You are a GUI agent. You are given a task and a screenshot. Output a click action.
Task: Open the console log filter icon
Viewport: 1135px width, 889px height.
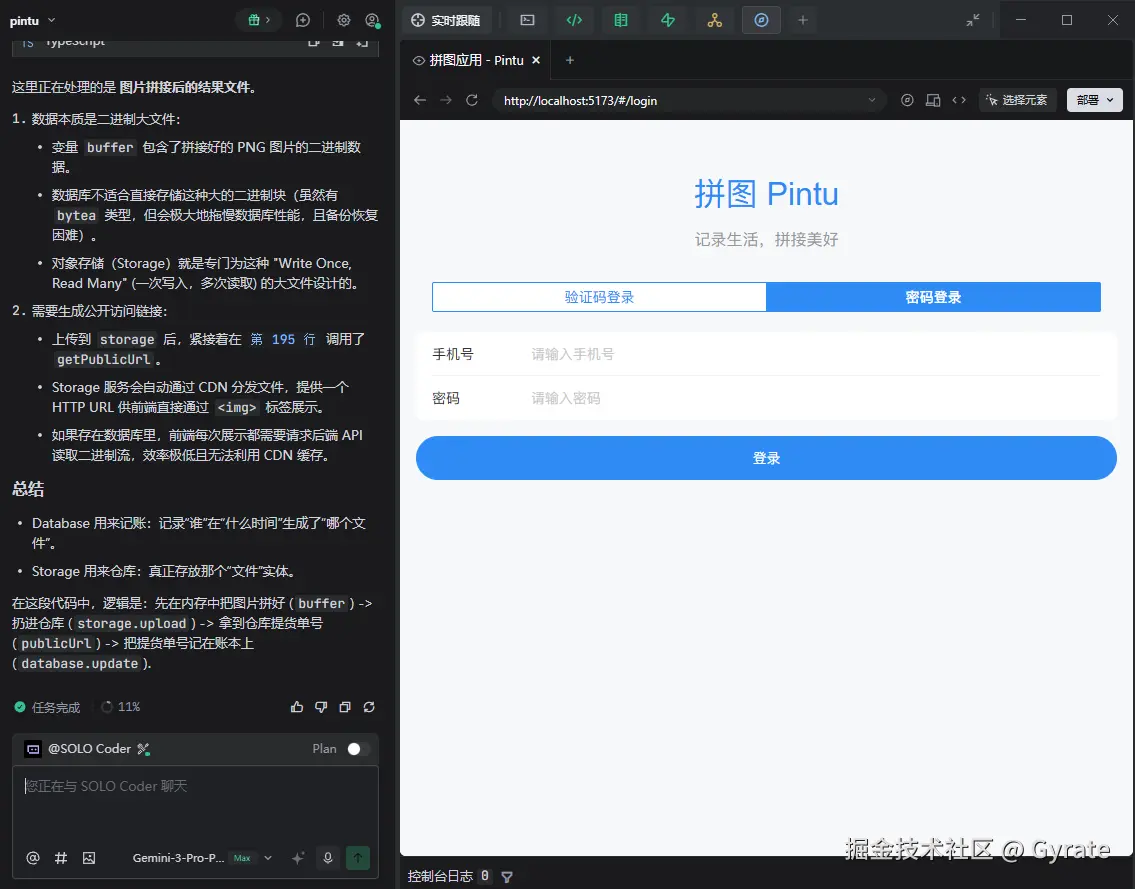(507, 877)
